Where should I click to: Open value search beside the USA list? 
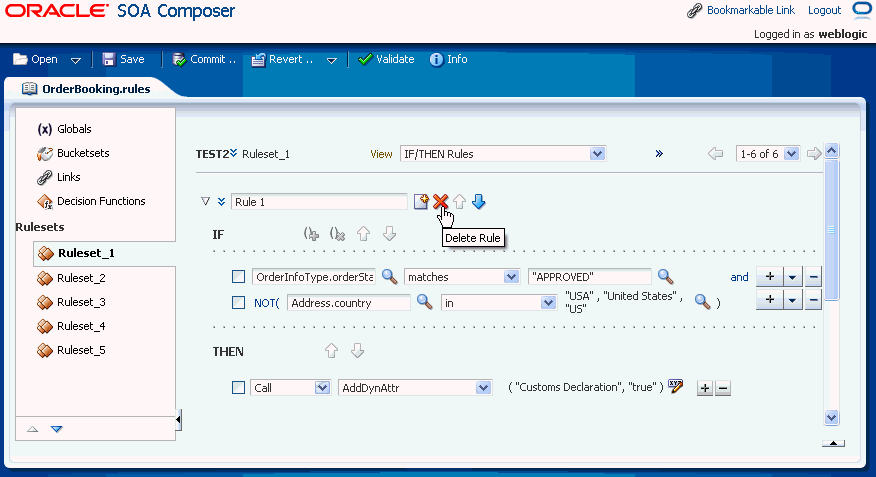(702, 302)
